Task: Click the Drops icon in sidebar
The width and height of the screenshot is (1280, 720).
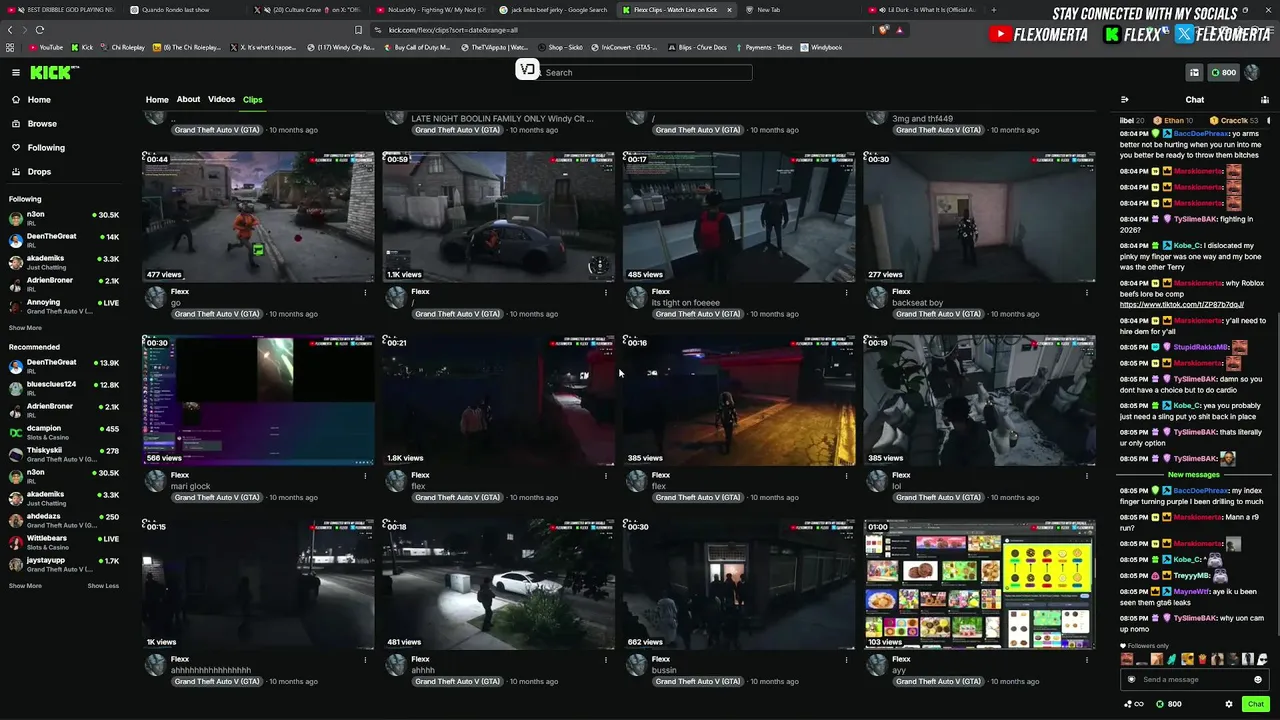Action: tap(16, 172)
